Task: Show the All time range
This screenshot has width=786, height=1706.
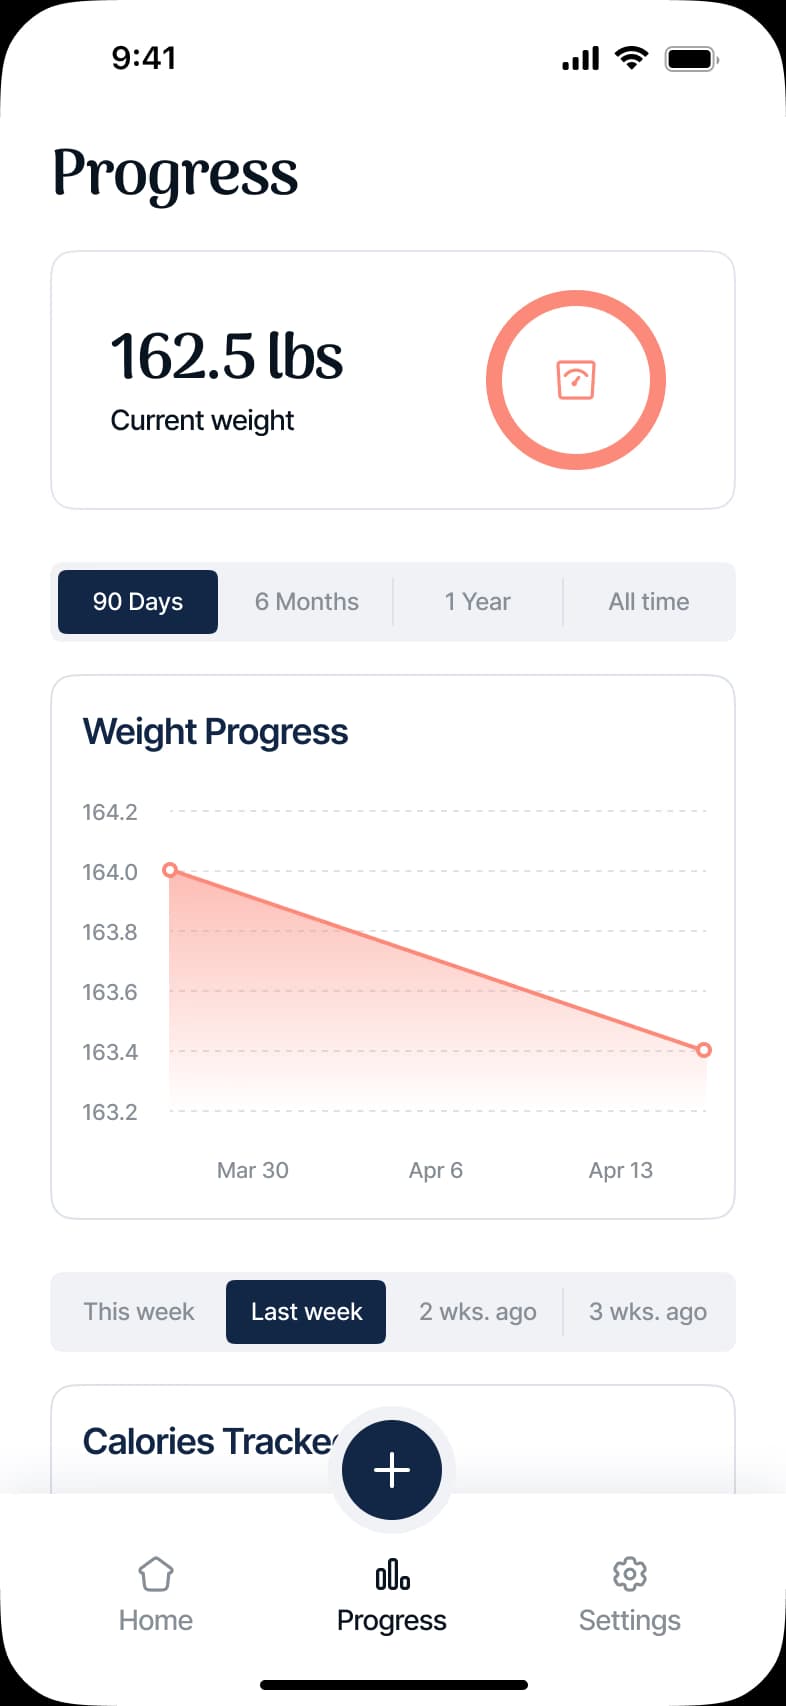Action: pos(649,602)
